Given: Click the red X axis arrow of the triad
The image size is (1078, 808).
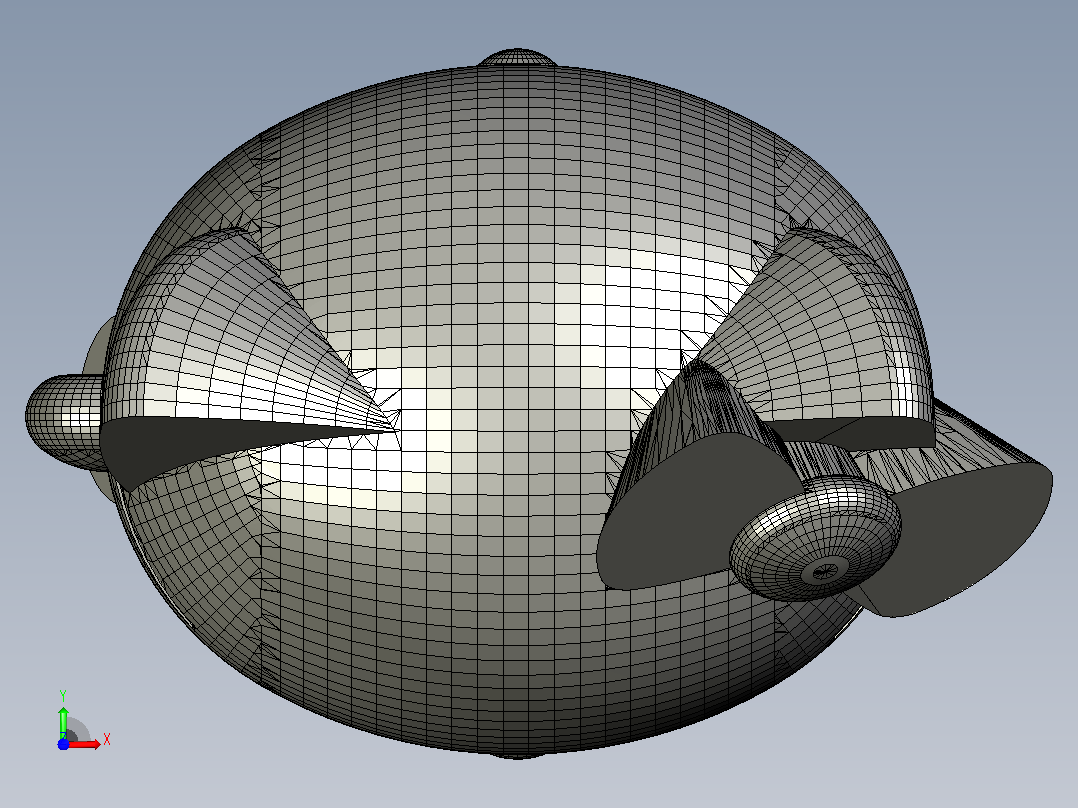Looking at the screenshot, I should click(84, 744).
